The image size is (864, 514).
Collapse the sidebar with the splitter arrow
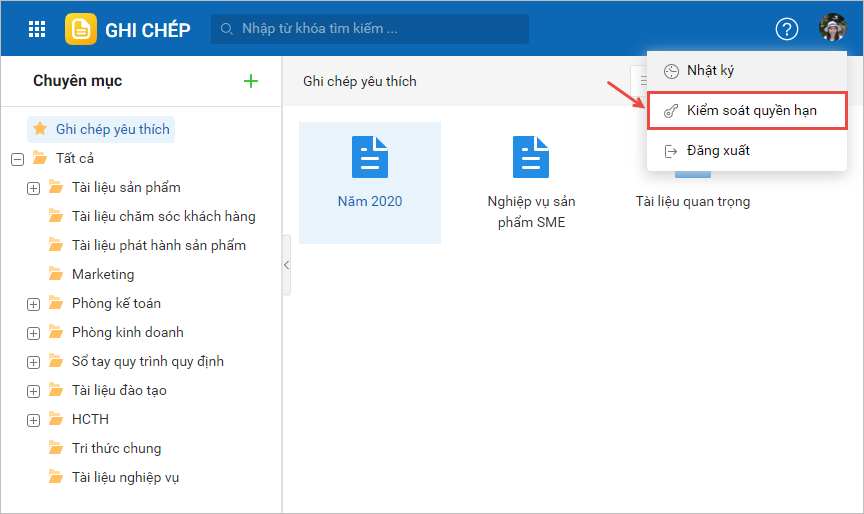pos(286,265)
